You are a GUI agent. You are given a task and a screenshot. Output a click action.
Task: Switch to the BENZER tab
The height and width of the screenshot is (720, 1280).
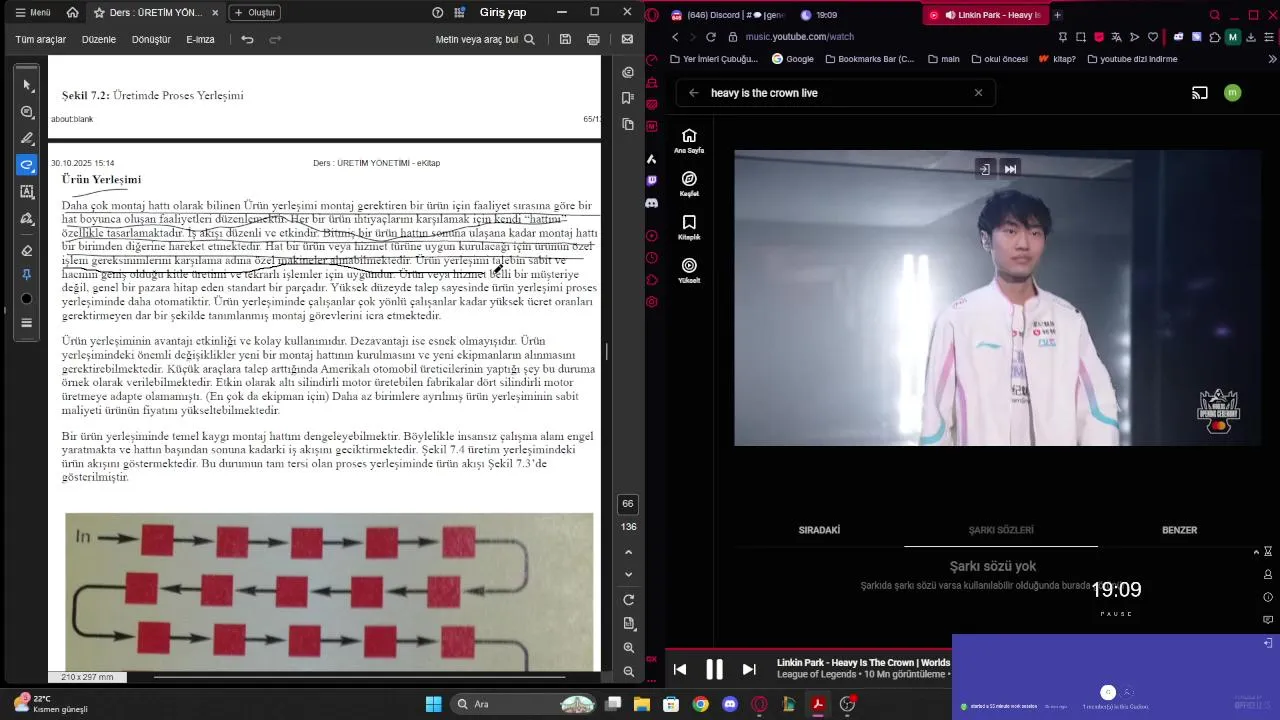tap(1179, 530)
